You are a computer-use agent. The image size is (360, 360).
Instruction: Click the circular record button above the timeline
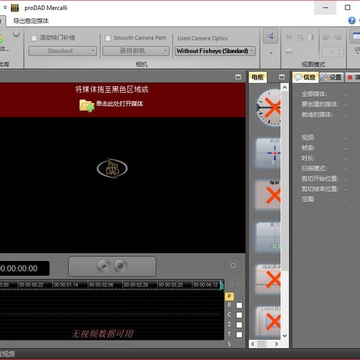click(x=233, y=265)
